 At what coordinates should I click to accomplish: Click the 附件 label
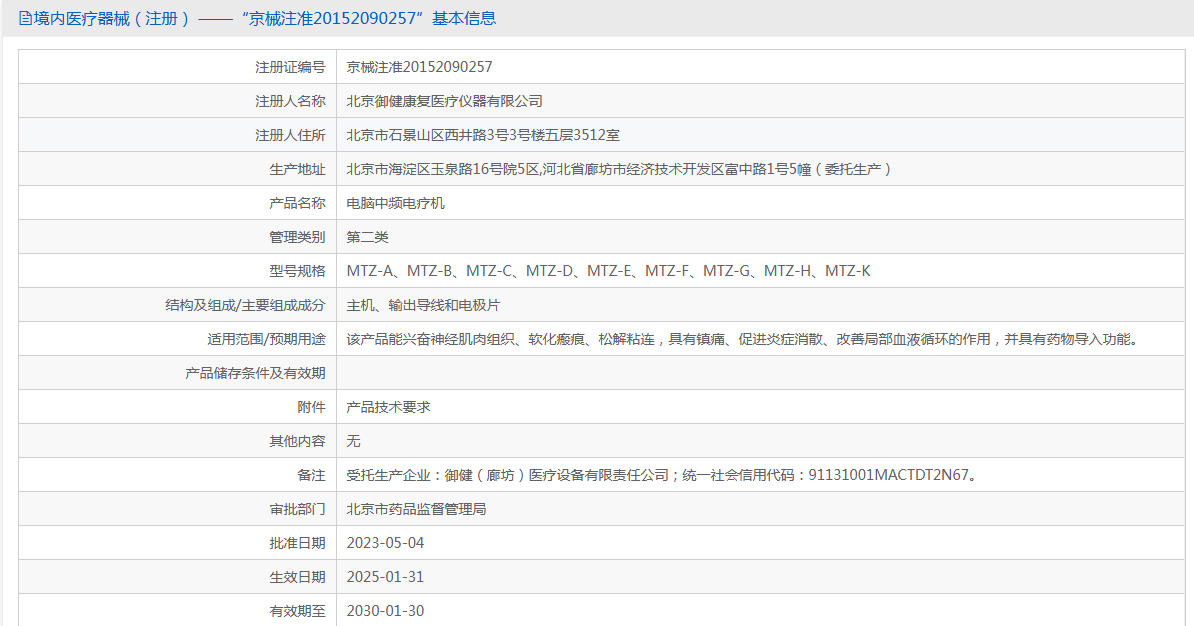[311, 407]
